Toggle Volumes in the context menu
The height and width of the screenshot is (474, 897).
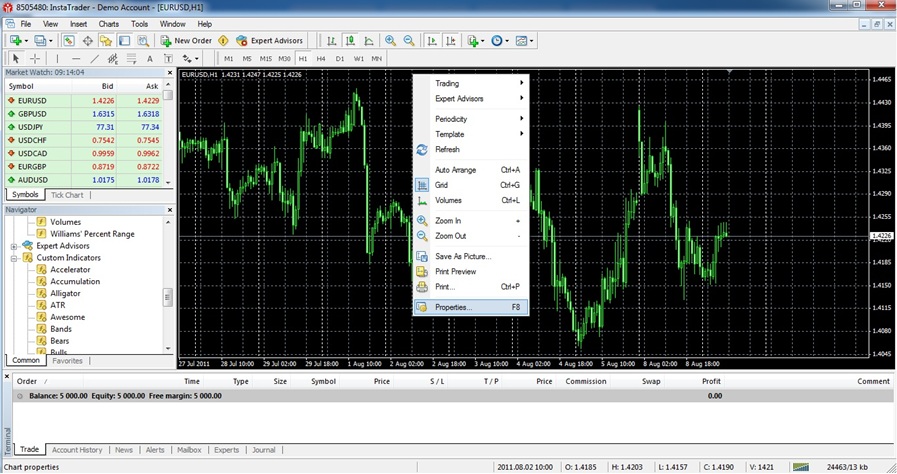coord(448,200)
